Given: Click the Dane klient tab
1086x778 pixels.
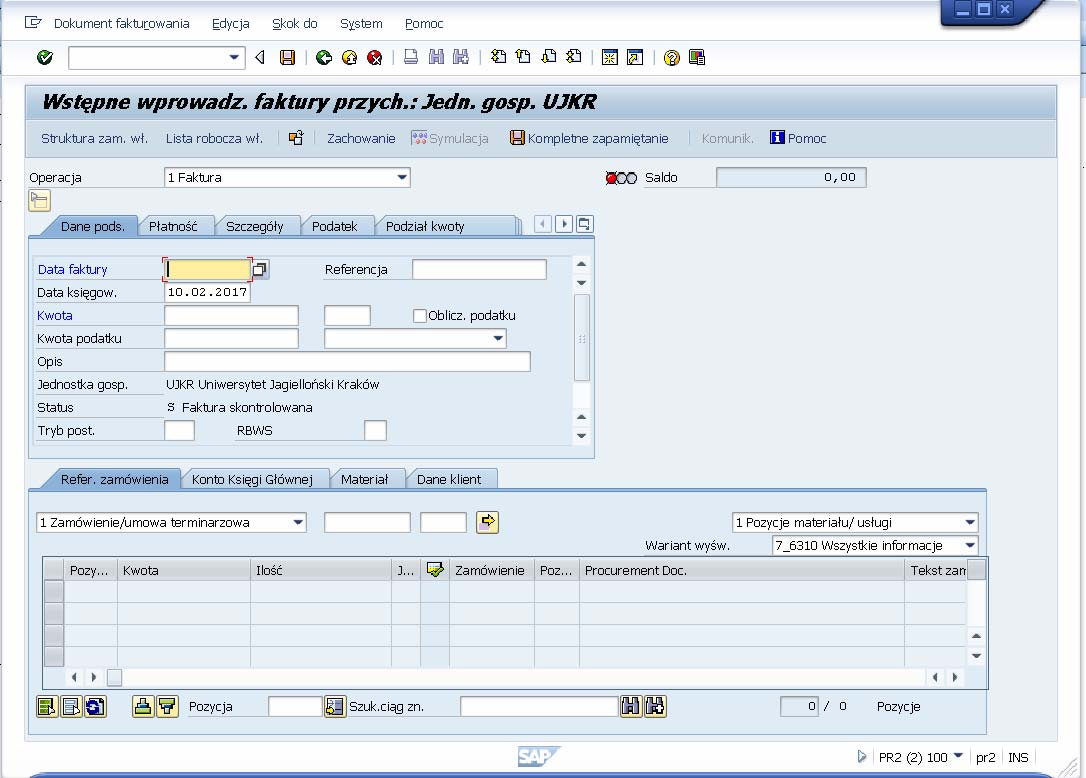Looking at the screenshot, I should point(449,479).
